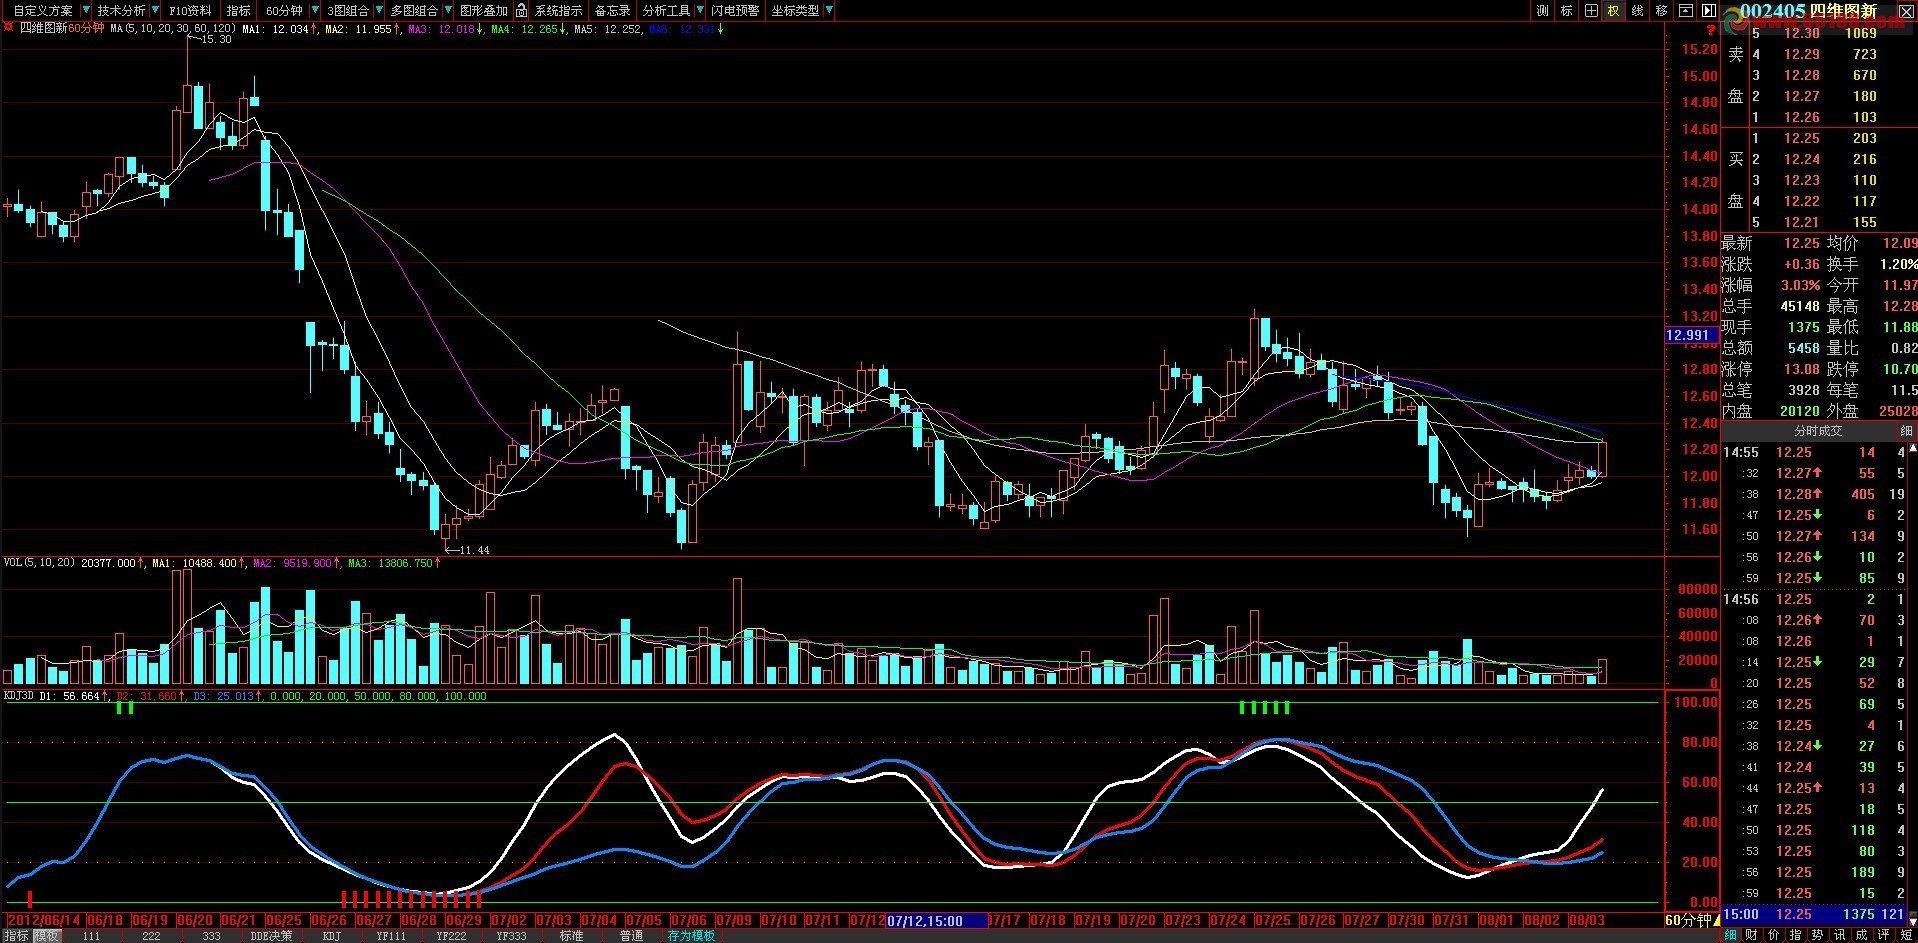Switch to the 财 tab at bottom right
1918x943 pixels.
1752,935
